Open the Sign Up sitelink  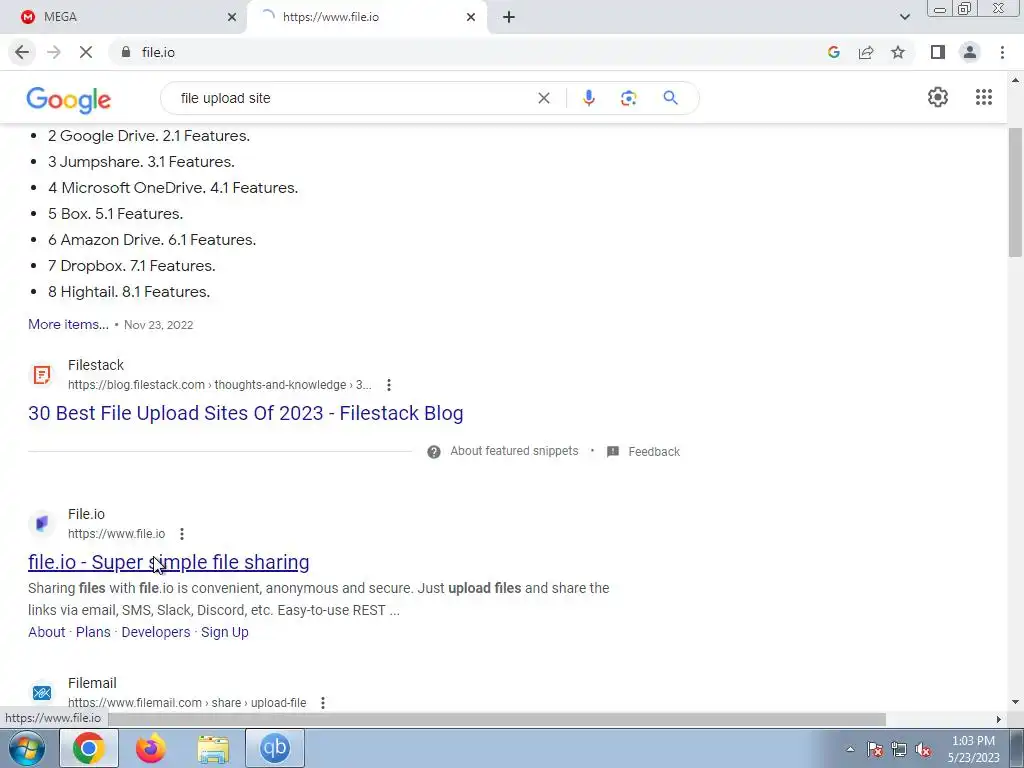tap(225, 632)
